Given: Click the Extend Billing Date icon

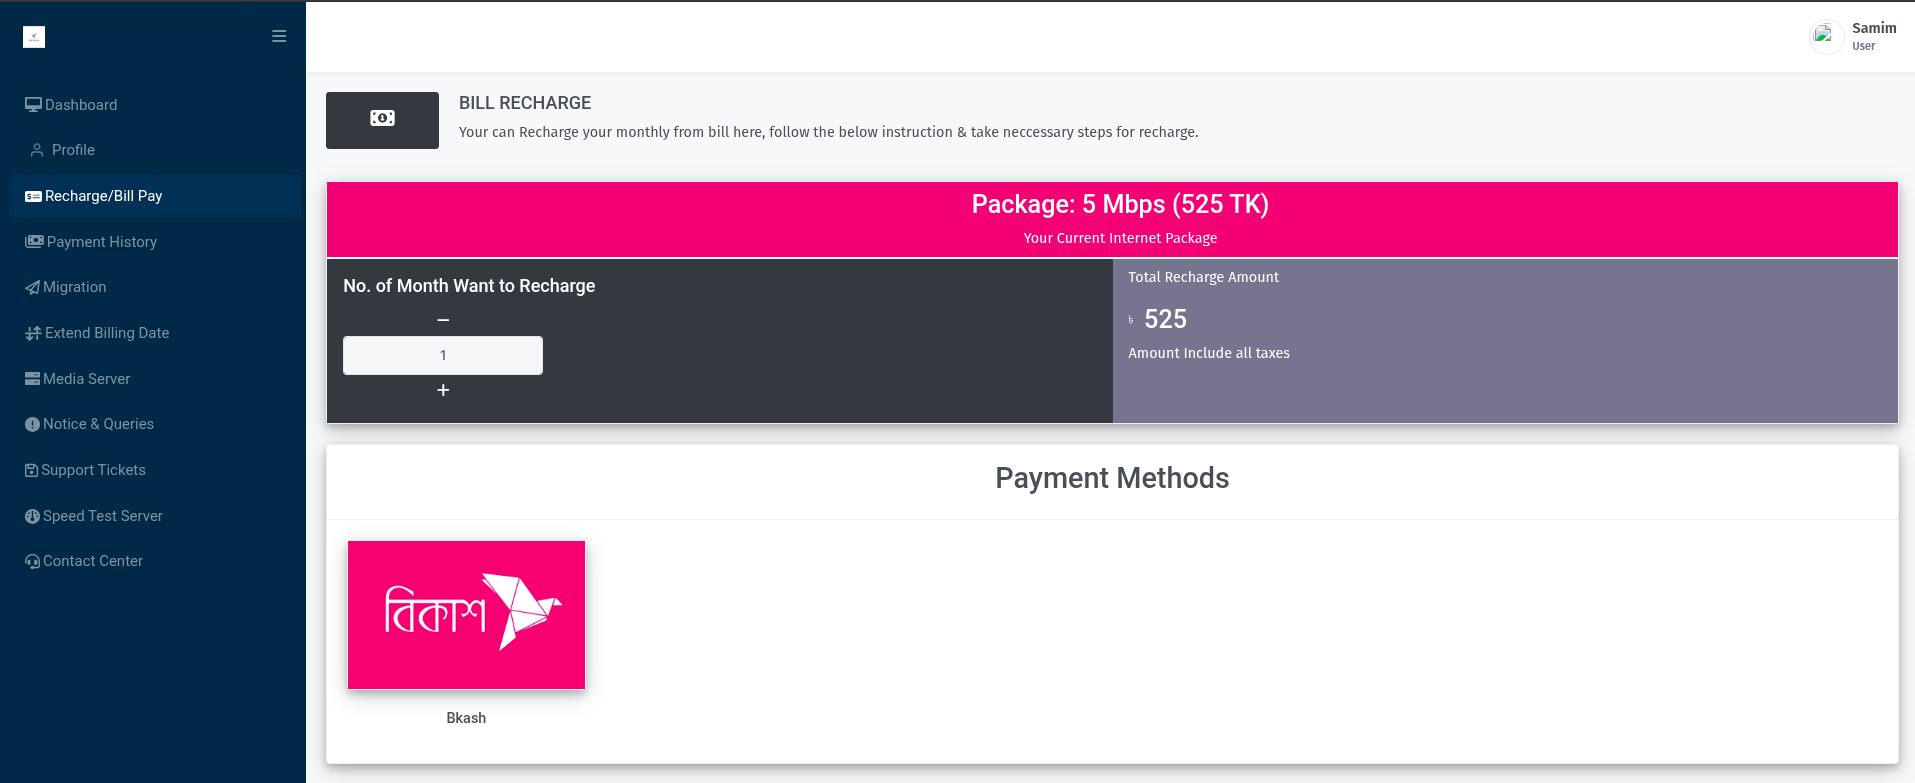Looking at the screenshot, I should [x=34, y=333].
